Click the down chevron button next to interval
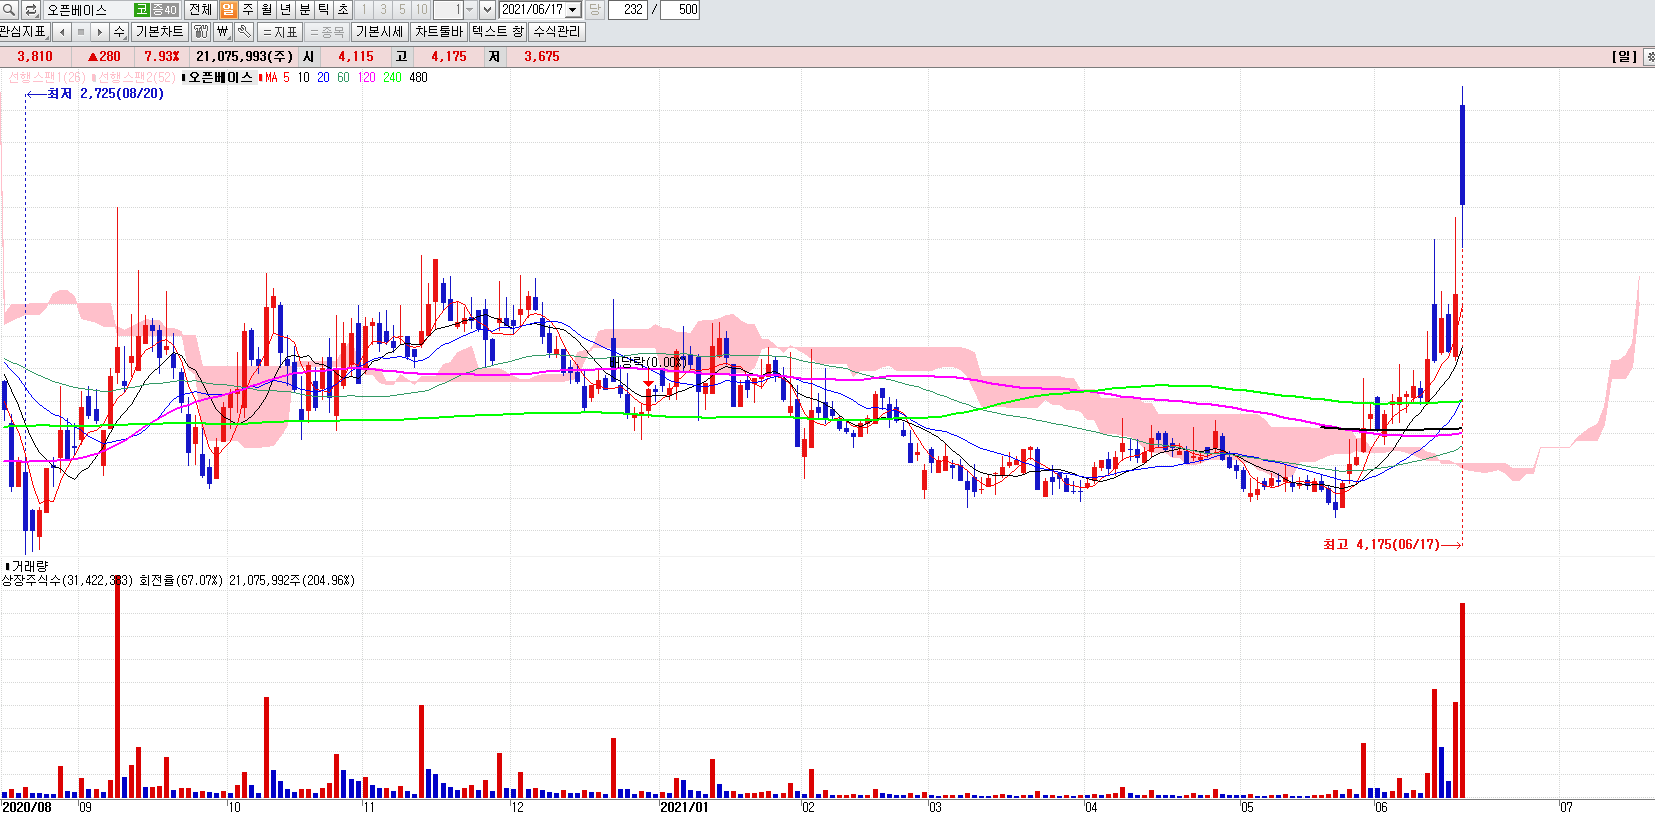 tap(487, 10)
